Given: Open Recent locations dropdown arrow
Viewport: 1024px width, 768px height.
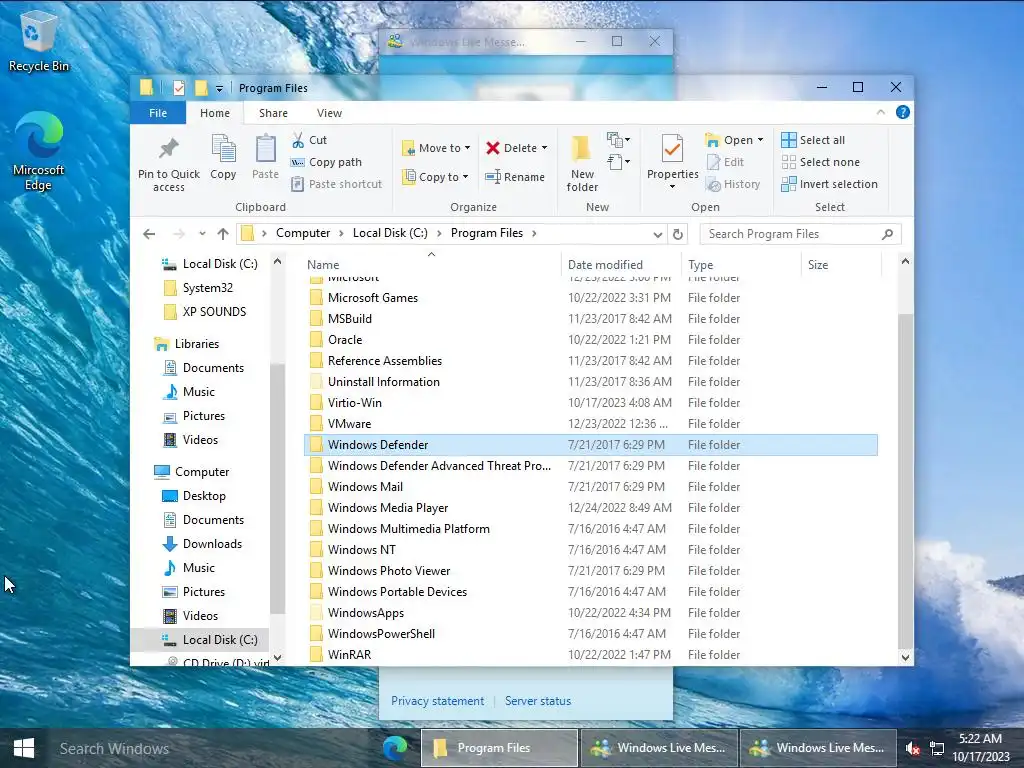Looking at the screenshot, I should [202, 234].
